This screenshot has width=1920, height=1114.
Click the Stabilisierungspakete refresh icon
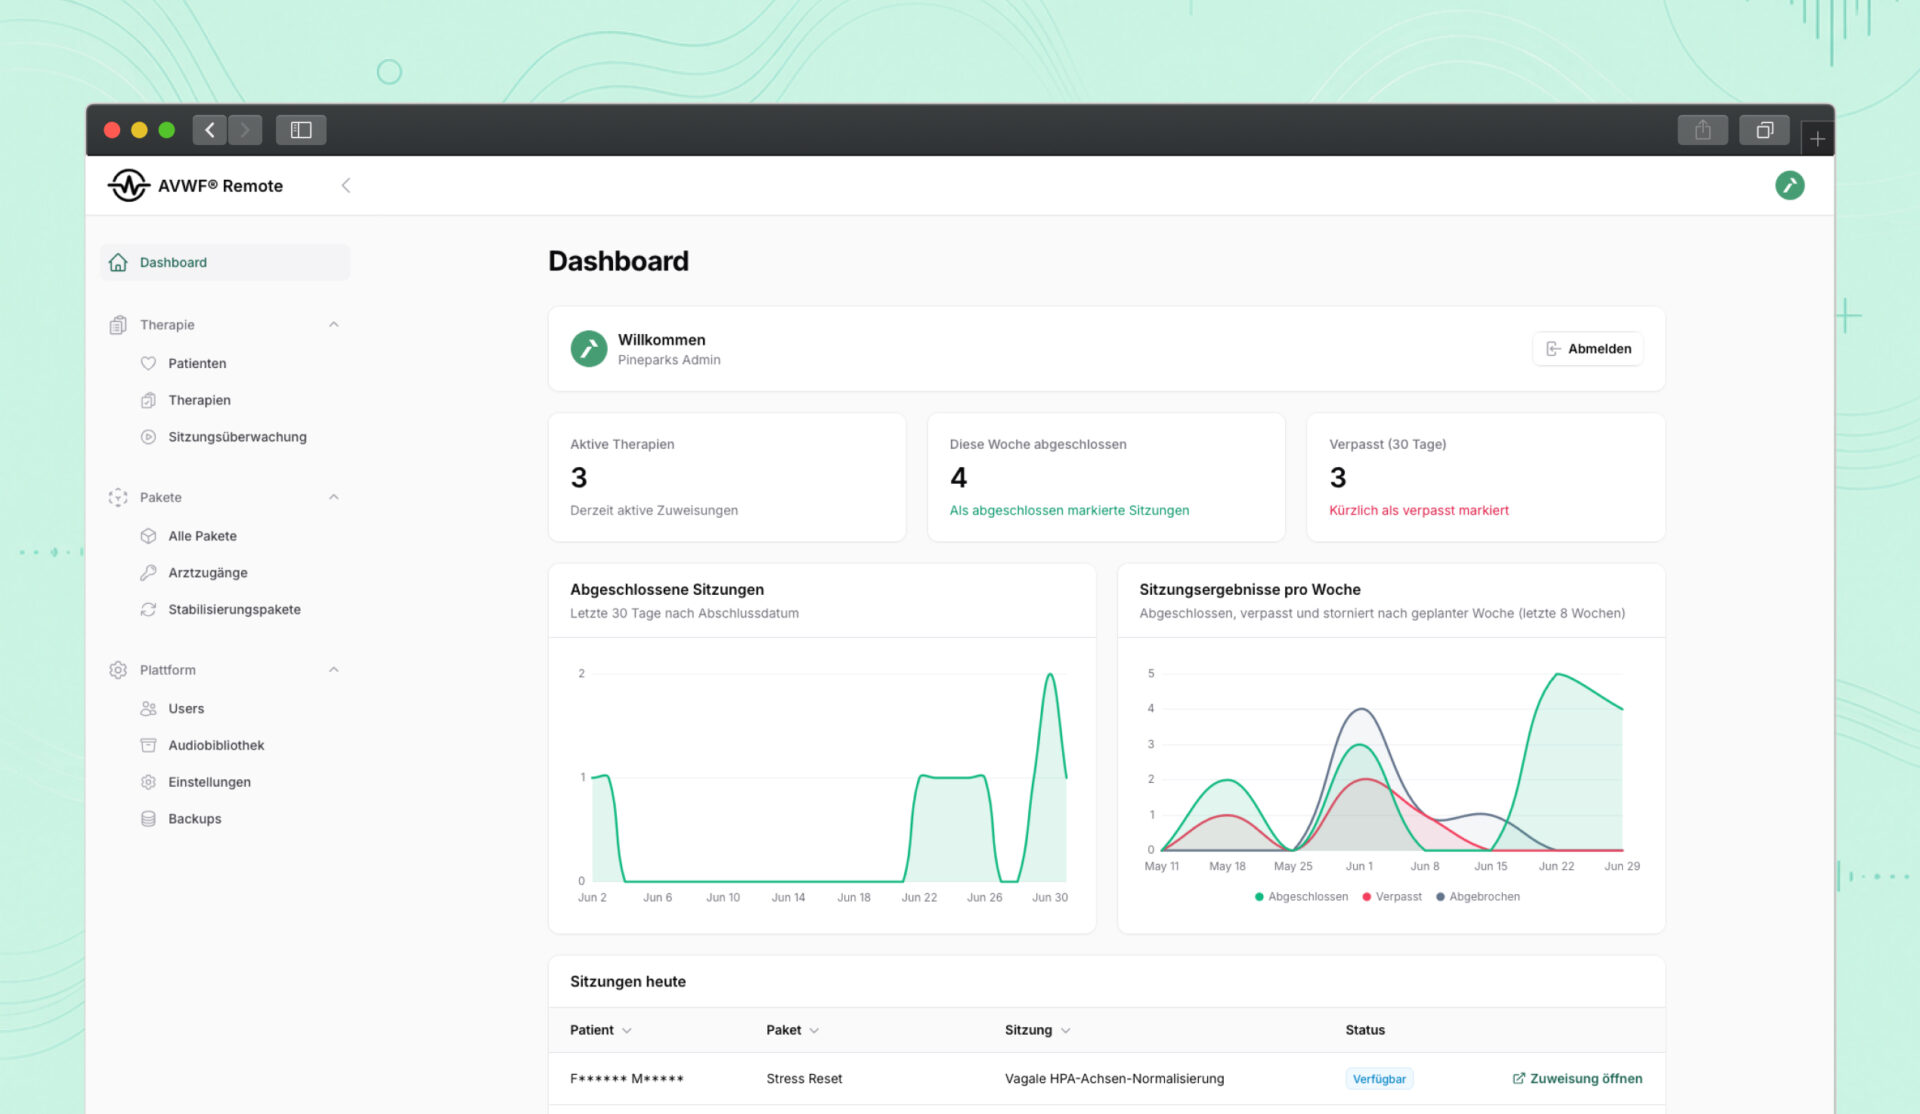pyautogui.click(x=148, y=609)
